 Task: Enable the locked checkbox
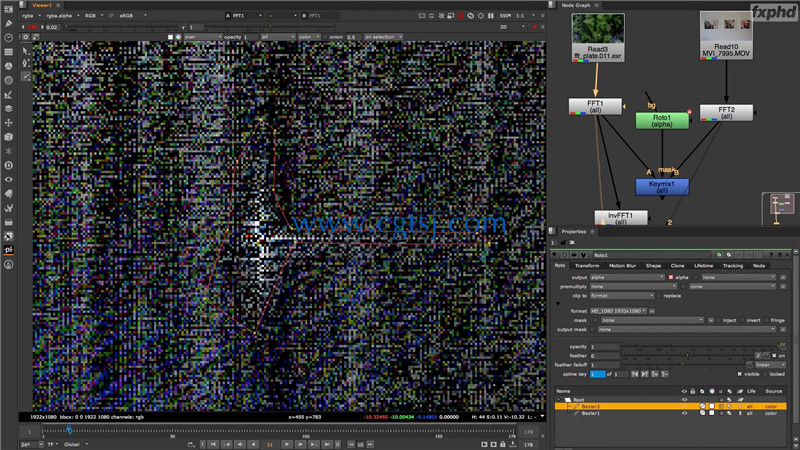765,374
